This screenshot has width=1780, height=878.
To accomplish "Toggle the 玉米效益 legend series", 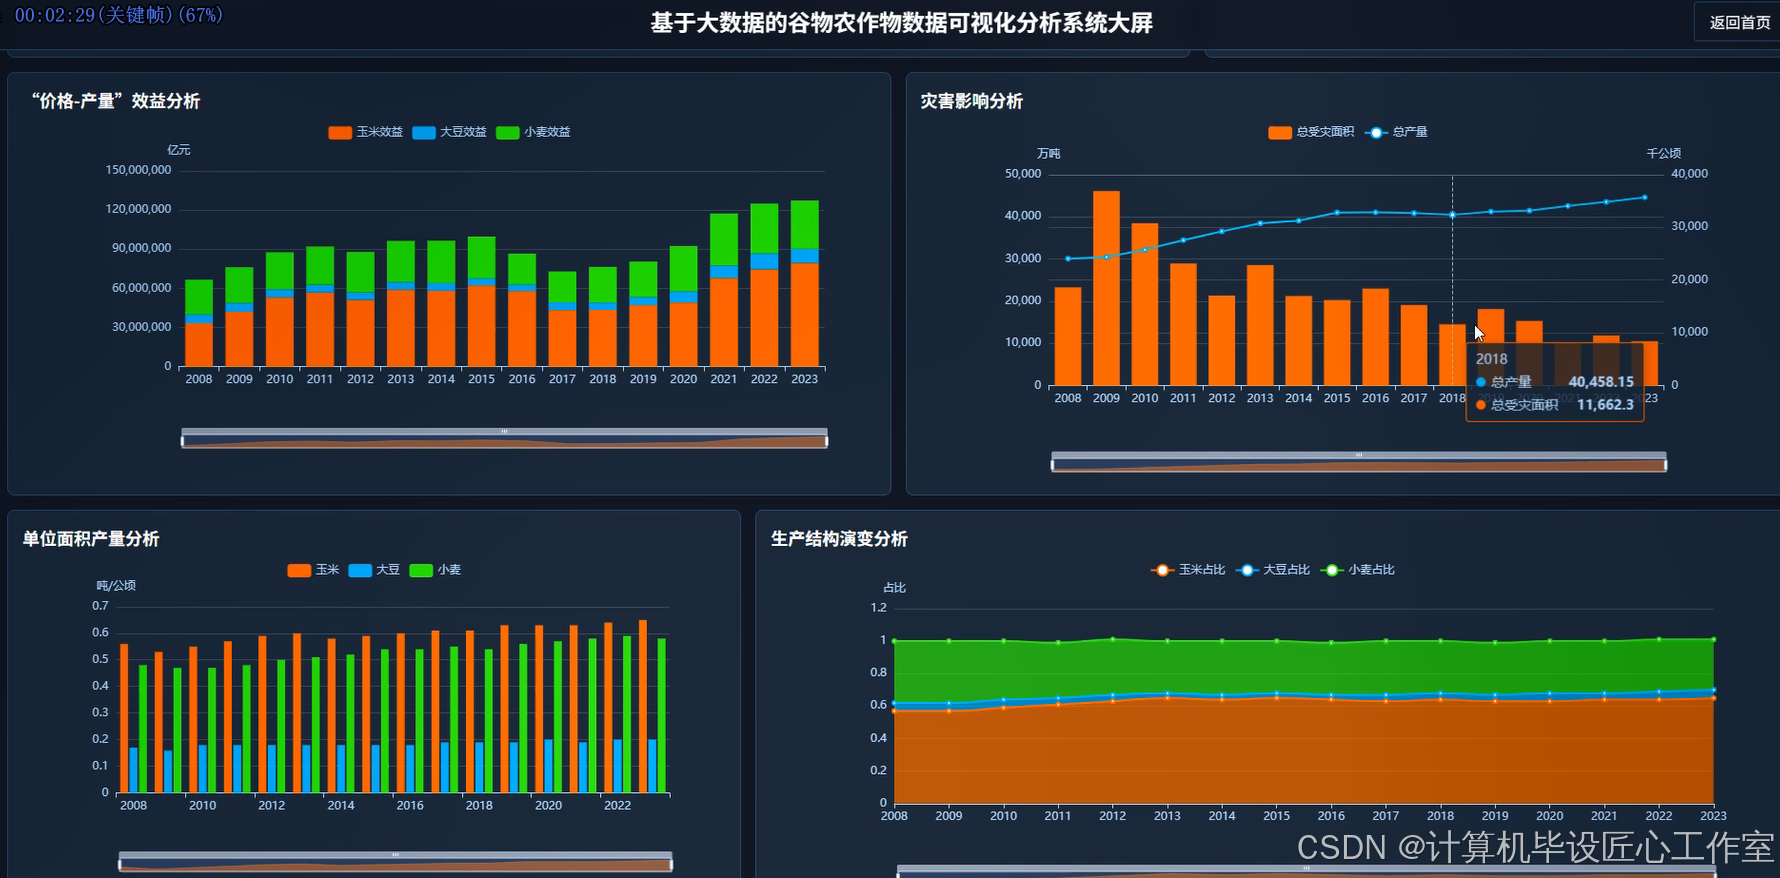I will pos(366,132).
